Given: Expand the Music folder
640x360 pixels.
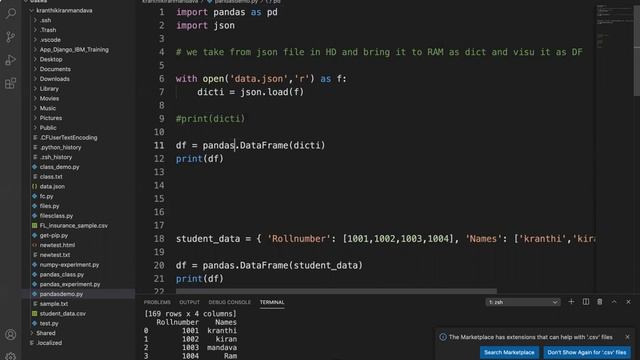Looking at the screenshot, I should pyautogui.click(x=48, y=108).
